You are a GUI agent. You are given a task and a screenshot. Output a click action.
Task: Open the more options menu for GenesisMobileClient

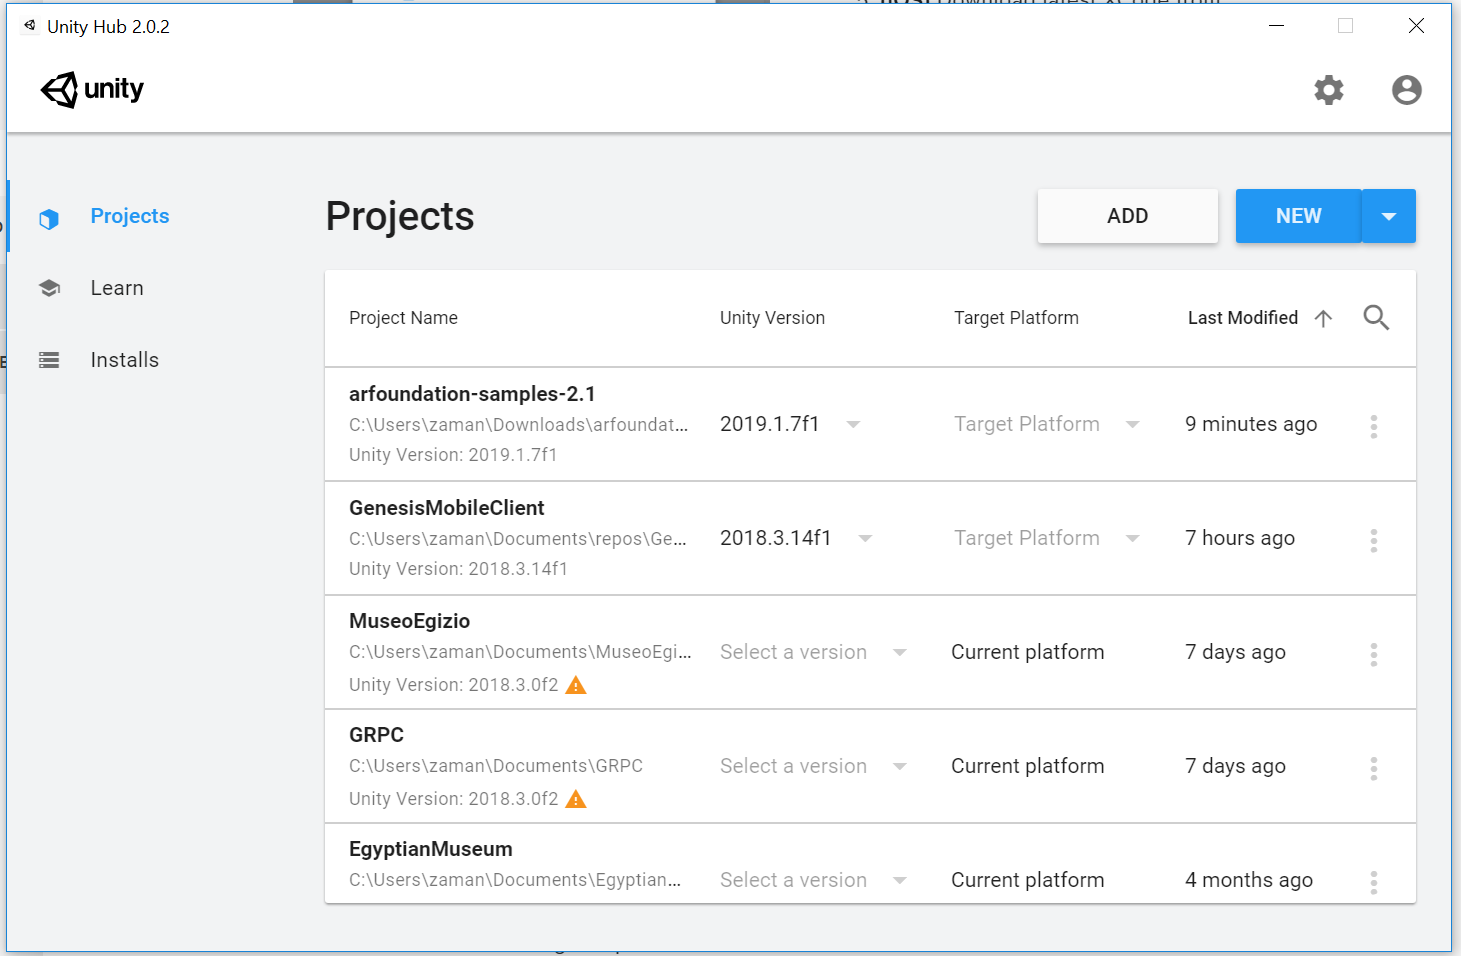(x=1373, y=540)
